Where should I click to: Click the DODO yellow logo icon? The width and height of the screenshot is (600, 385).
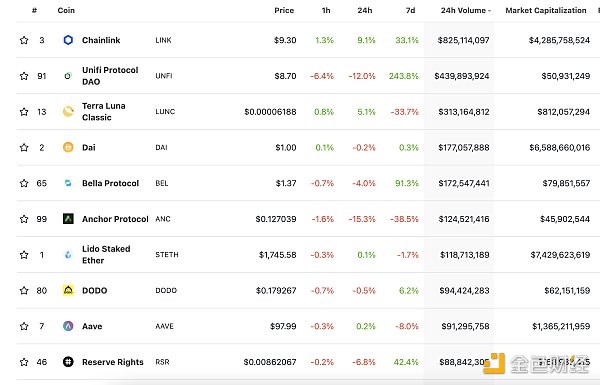[68, 290]
